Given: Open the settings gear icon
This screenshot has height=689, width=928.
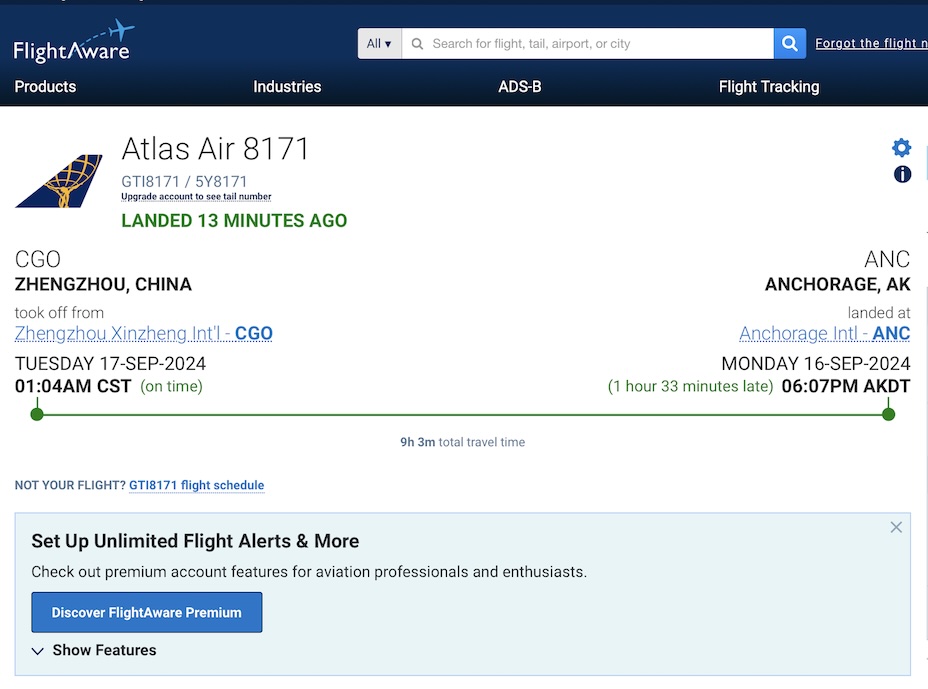Looking at the screenshot, I should pyautogui.click(x=901, y=148).
